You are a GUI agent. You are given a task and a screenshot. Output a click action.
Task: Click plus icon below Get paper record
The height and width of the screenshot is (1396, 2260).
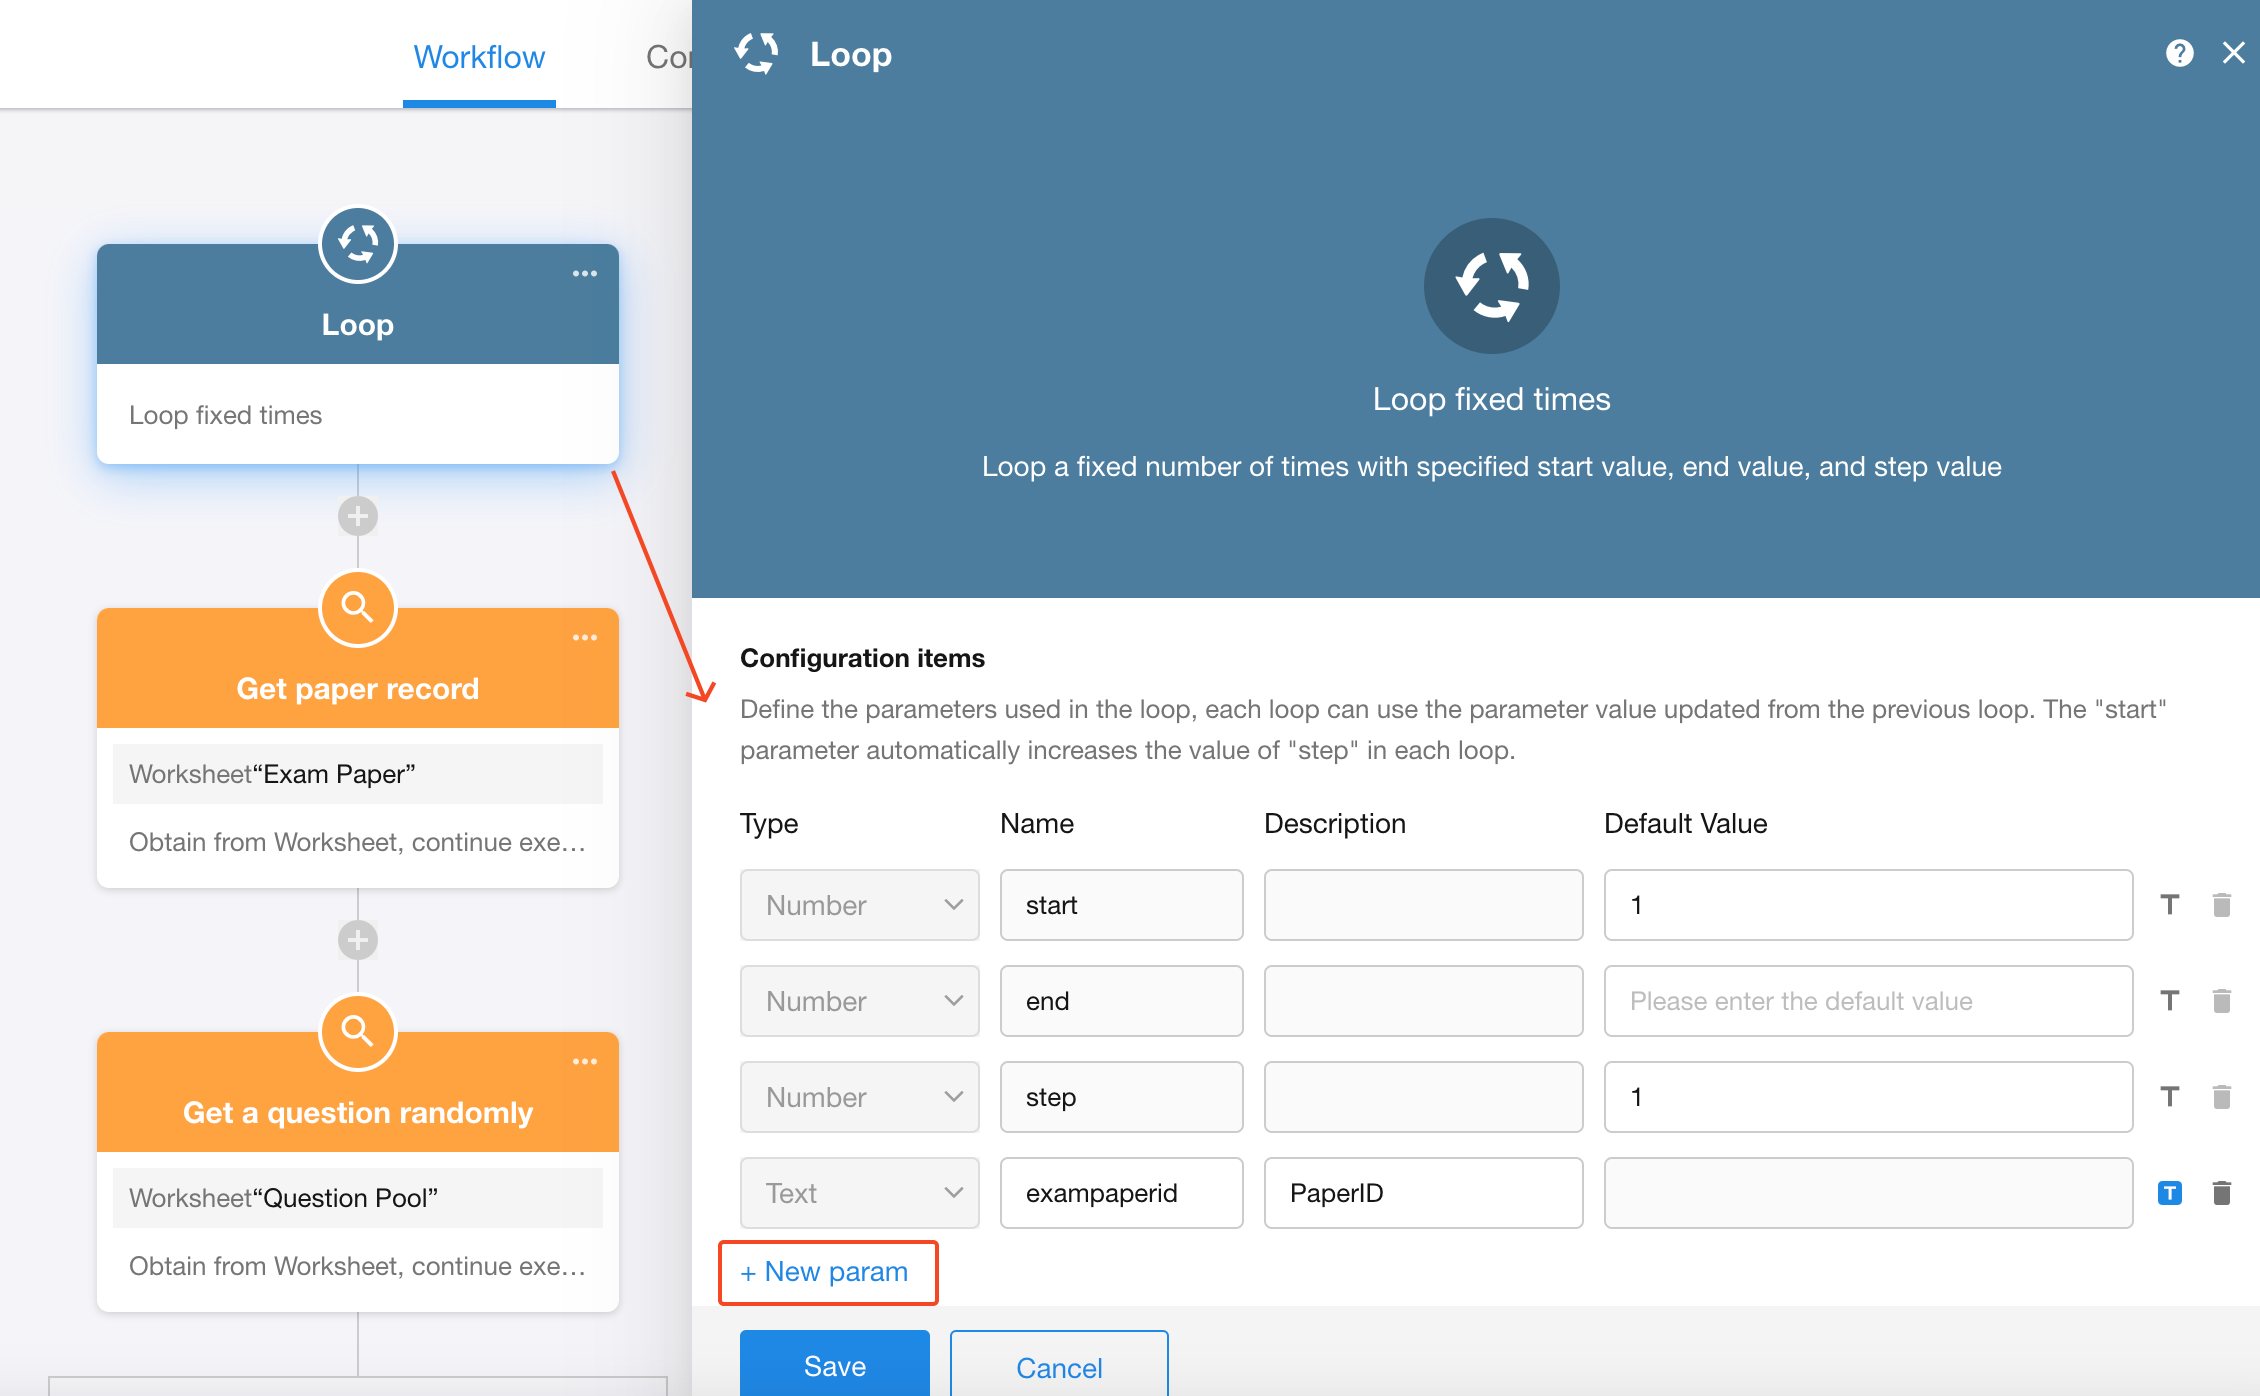pos(358,940)
